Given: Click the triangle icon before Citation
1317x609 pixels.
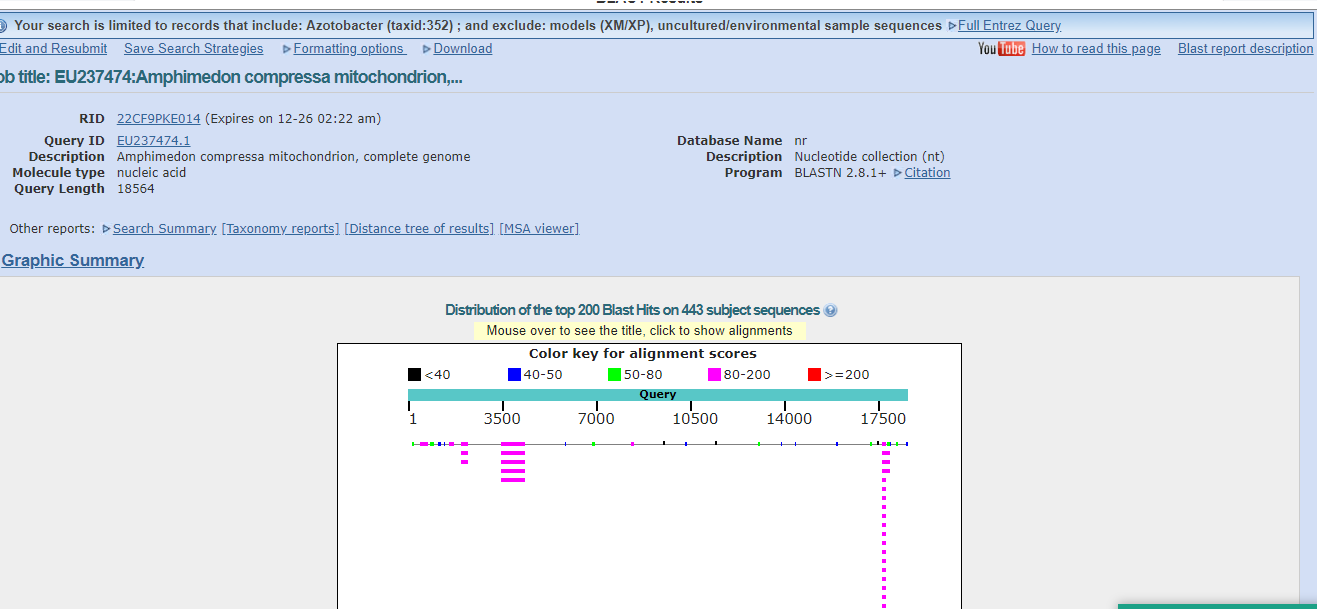Looking at the screenshot, I should coord(897,173).
